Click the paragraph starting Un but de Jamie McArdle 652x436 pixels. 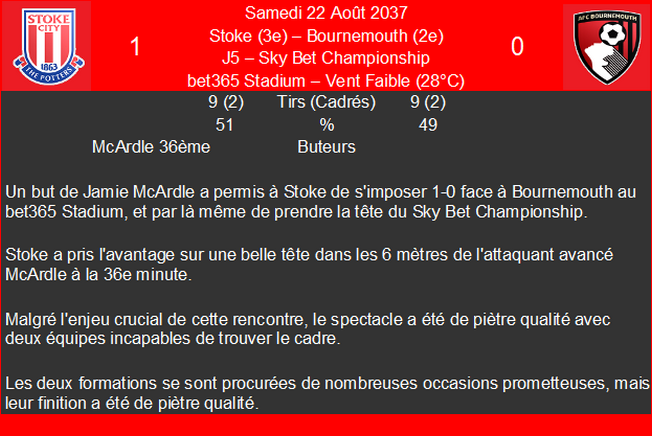click(321, 202)
